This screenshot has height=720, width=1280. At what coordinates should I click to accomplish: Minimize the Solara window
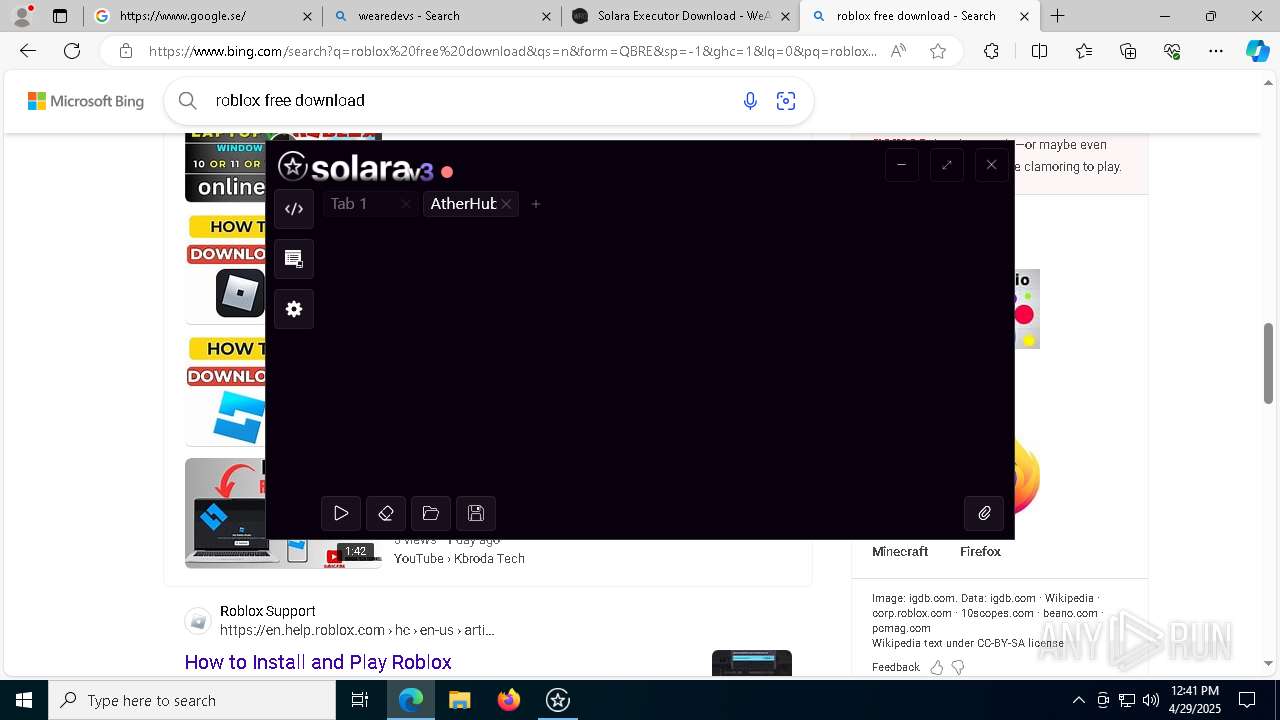[901, 165]
